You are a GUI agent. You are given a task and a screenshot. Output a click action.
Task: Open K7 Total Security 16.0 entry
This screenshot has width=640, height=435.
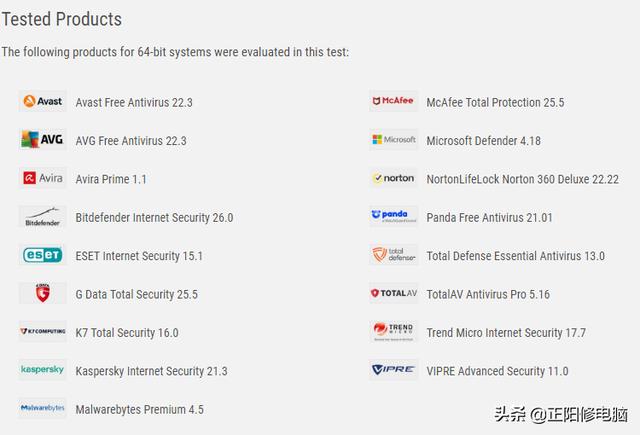tap(127, 333)
